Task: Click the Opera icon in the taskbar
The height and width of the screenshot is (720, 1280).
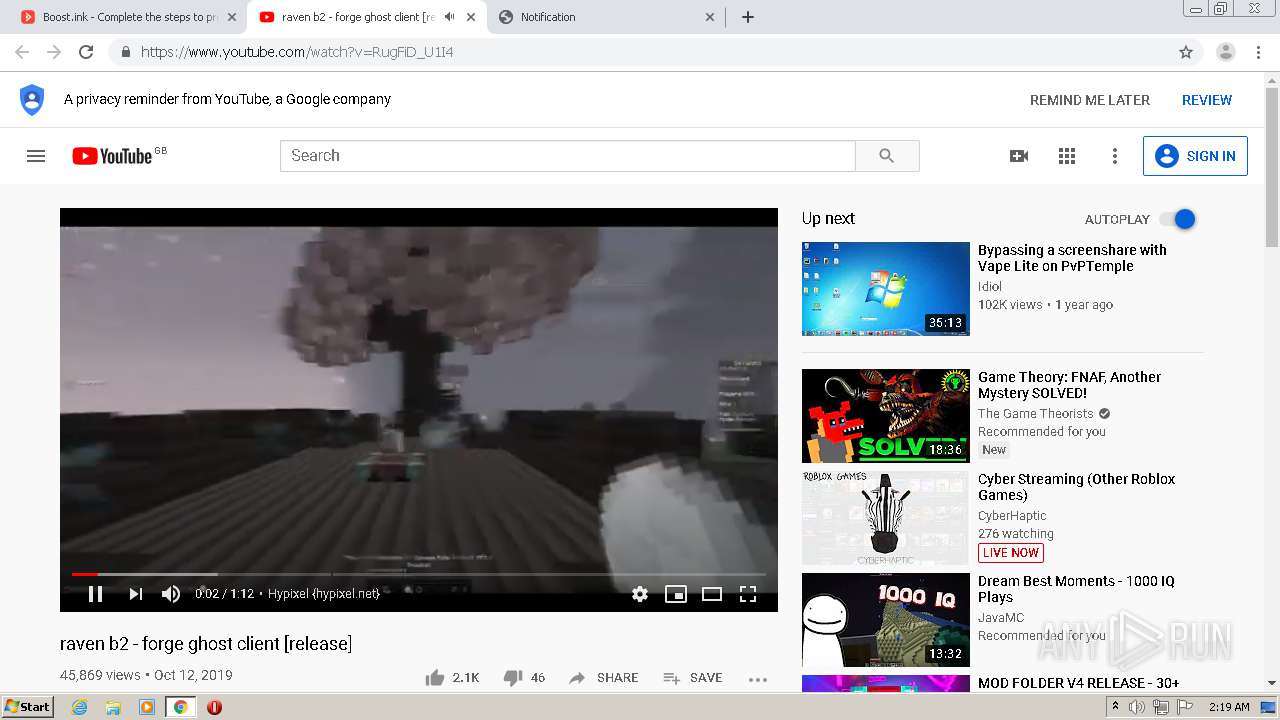Action: click(214, 707)
